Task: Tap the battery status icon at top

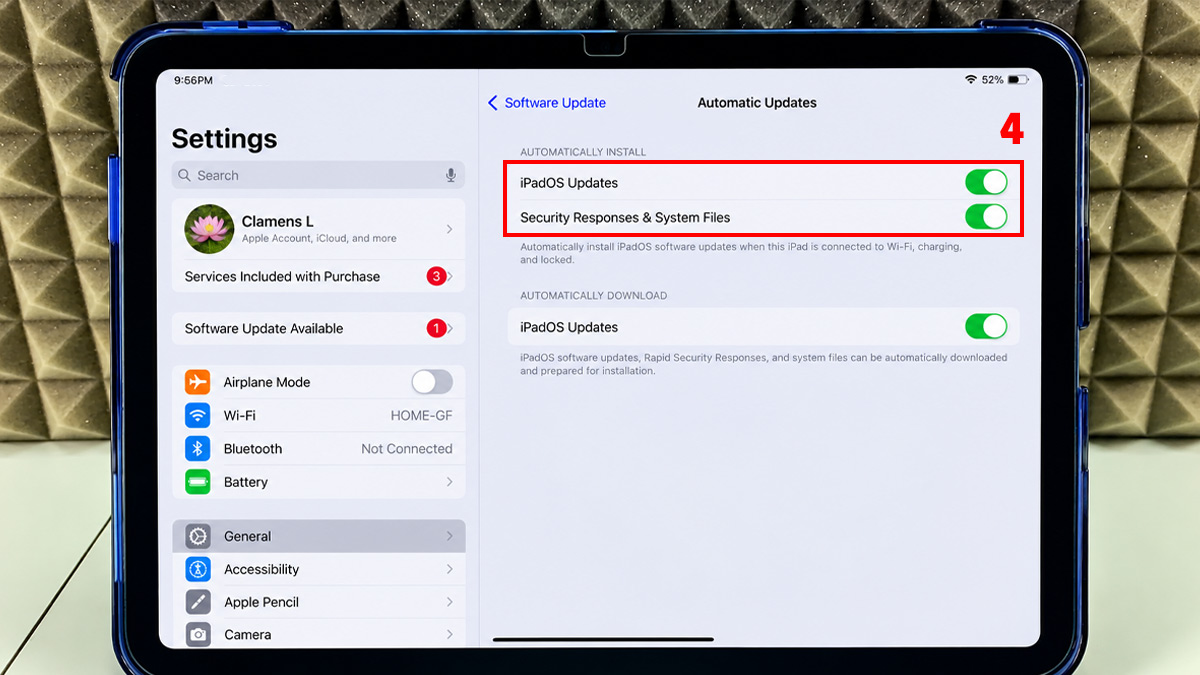Action: pyautogui.click(x=1018, y=79)
